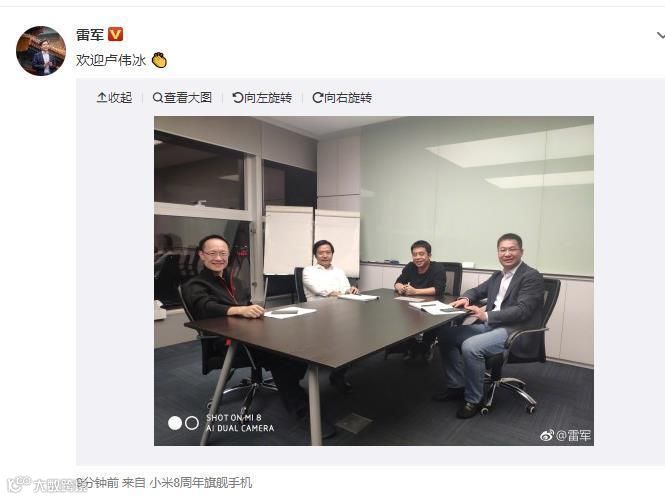Viewport: 665px width, 499px height.
Task: Click the @雷军 watermark on photo
Action: (573, 435)
